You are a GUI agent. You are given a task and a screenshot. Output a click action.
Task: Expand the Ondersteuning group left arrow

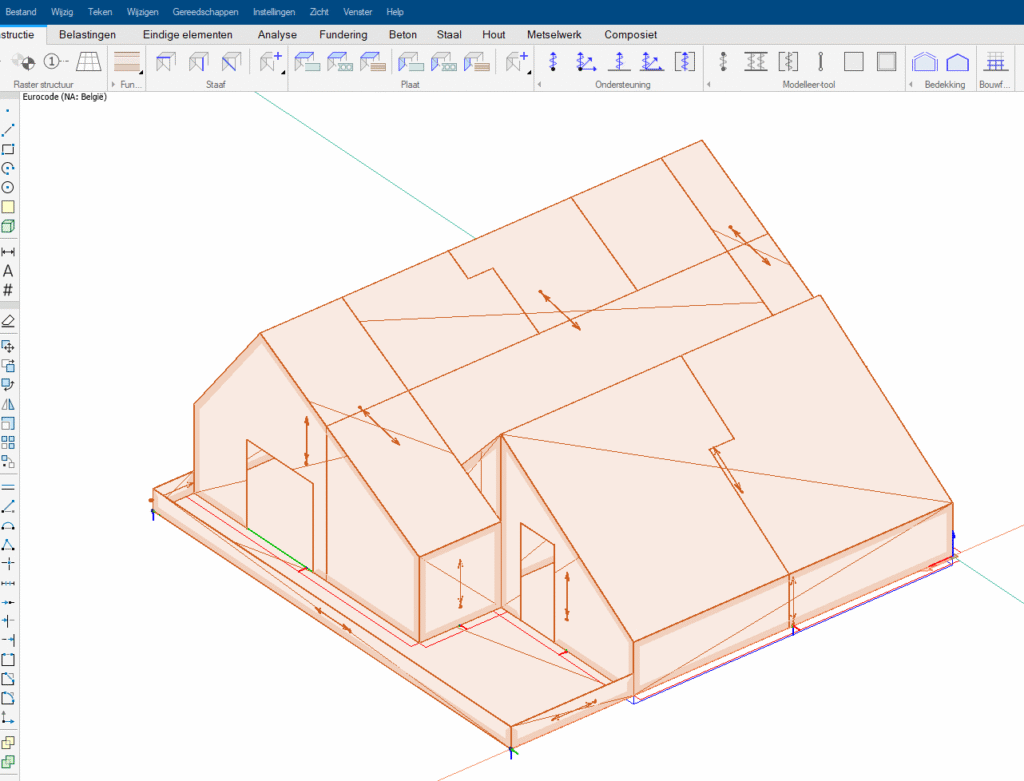coord(540,85)
